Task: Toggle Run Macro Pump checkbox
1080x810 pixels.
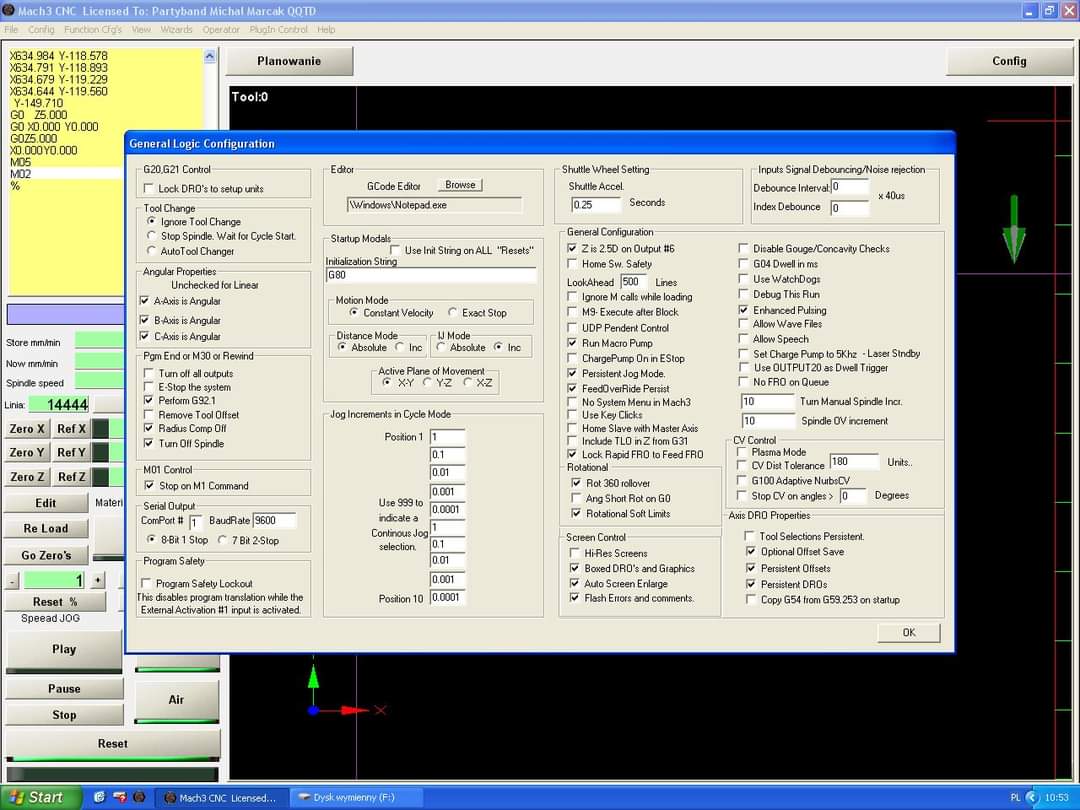Action: tap(572, 343)
